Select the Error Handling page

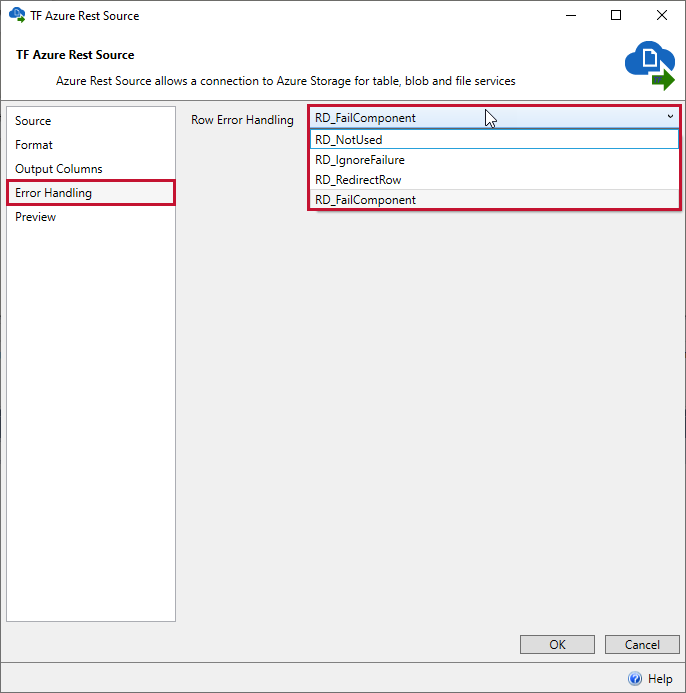click(91, 193)
